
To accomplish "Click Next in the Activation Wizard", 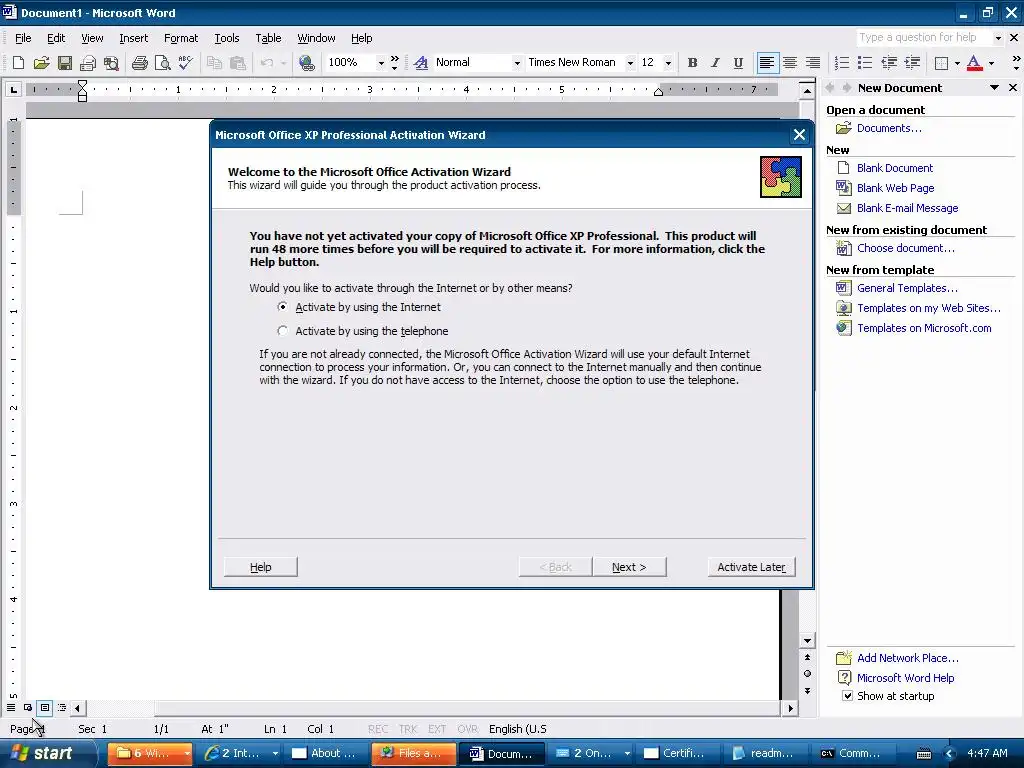I will 629,567.
